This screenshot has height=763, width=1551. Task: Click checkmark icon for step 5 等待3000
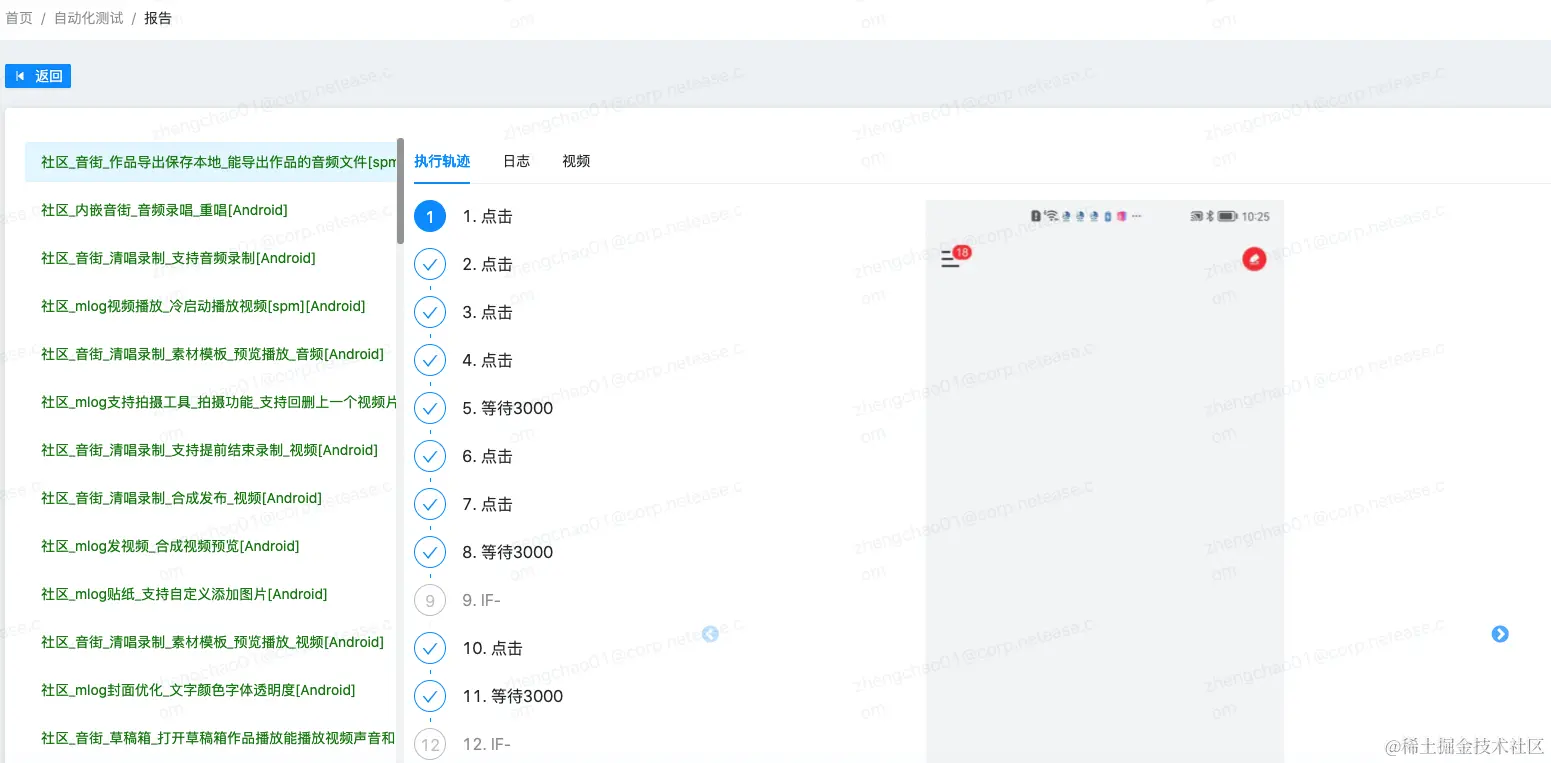point(430,408)
